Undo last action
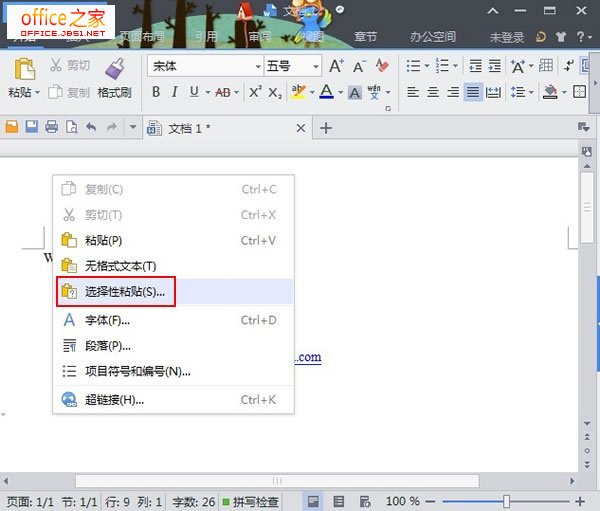Viewport: 600px width, 511px height. (91, 127)
